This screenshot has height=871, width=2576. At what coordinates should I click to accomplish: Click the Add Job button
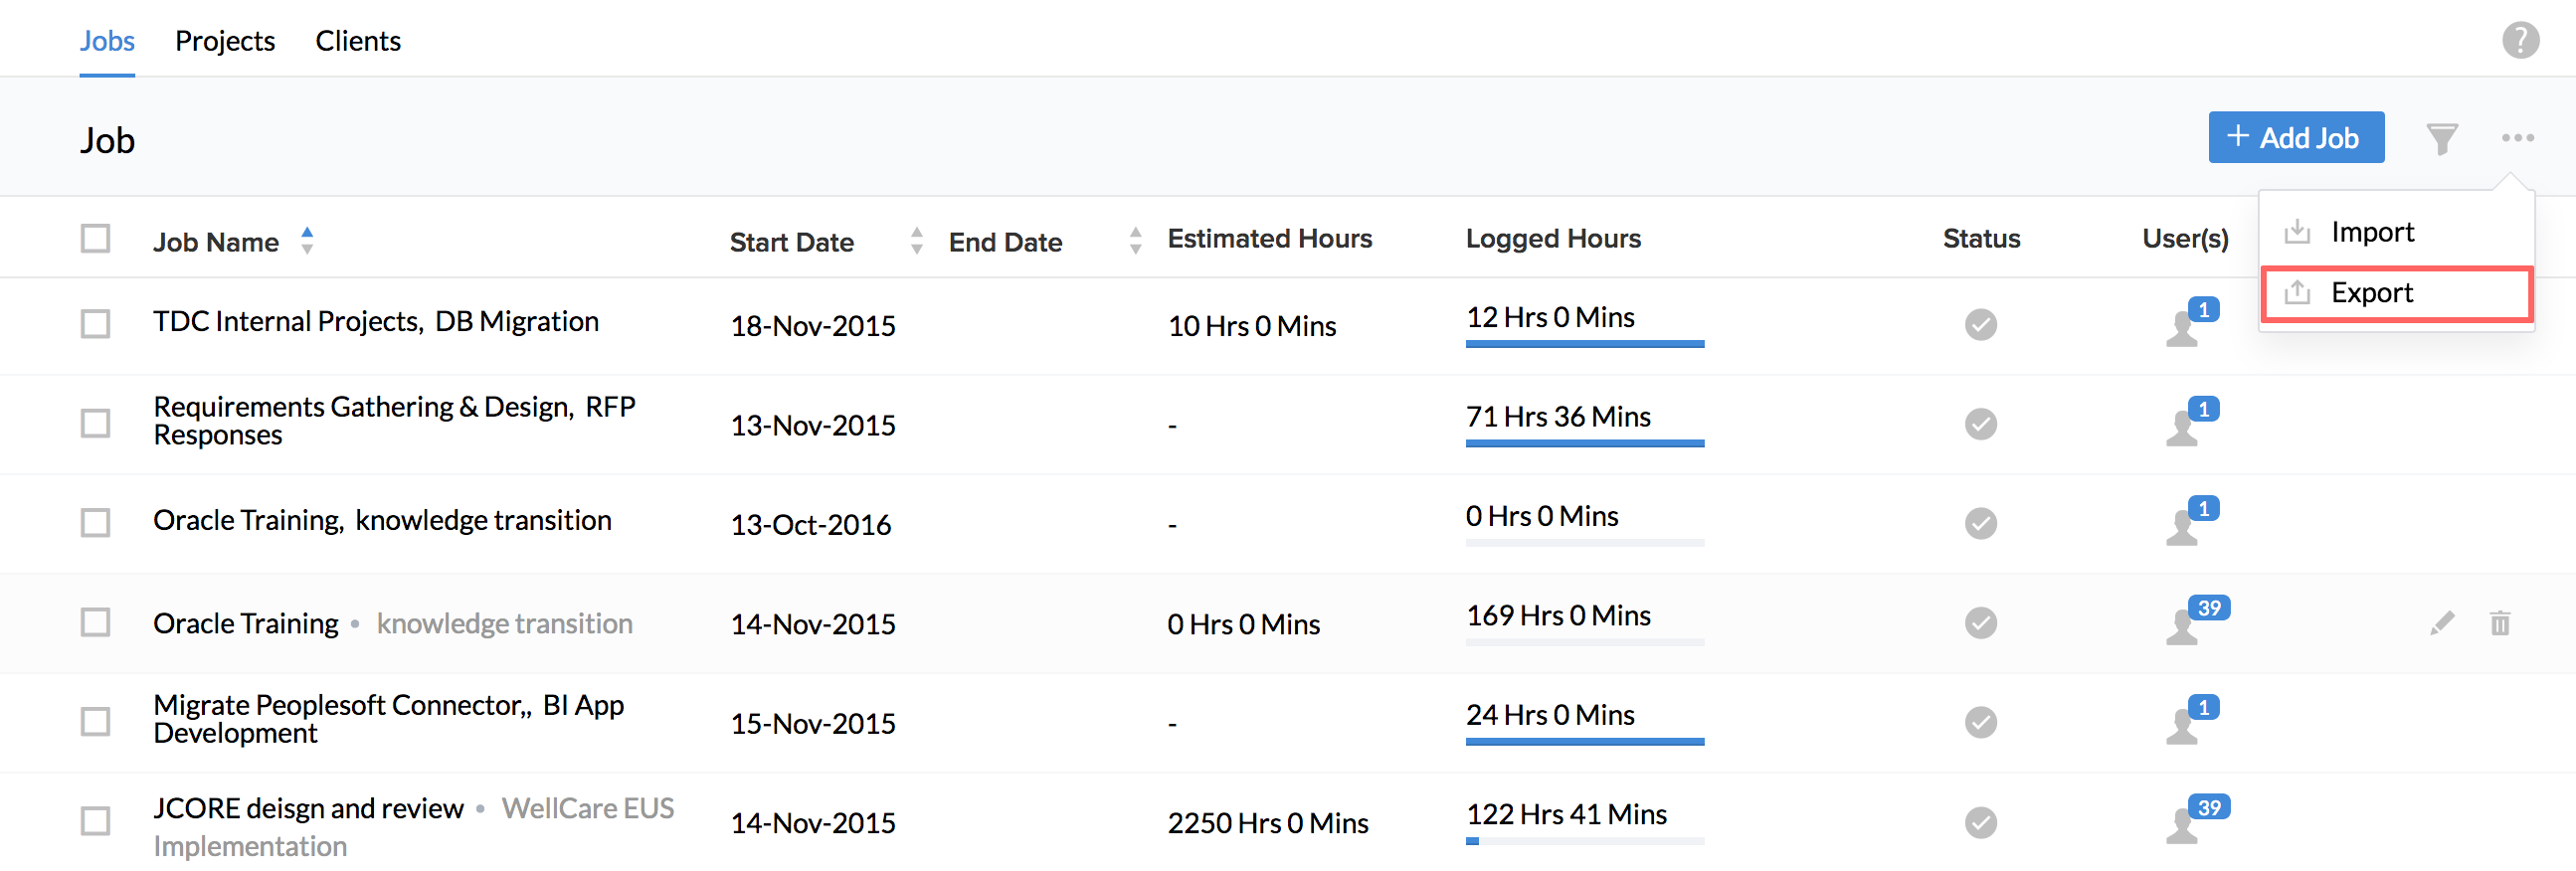[2295, 138]
